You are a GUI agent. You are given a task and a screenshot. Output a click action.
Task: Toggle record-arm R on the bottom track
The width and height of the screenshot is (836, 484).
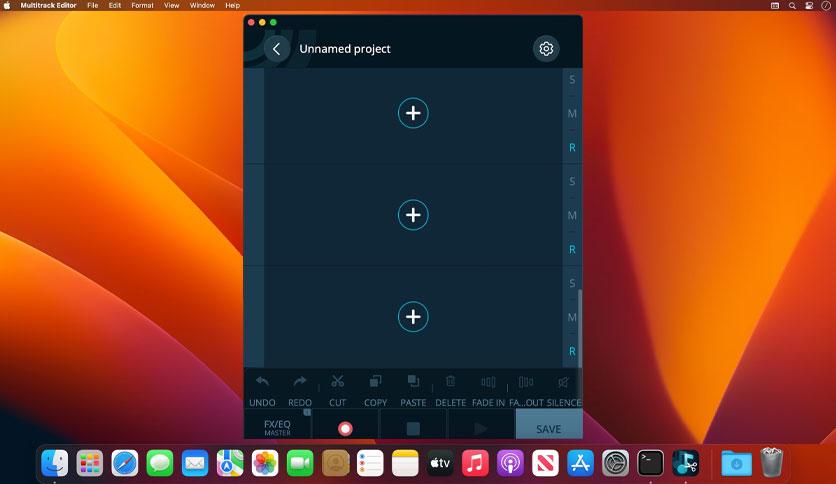pos(572,351)
